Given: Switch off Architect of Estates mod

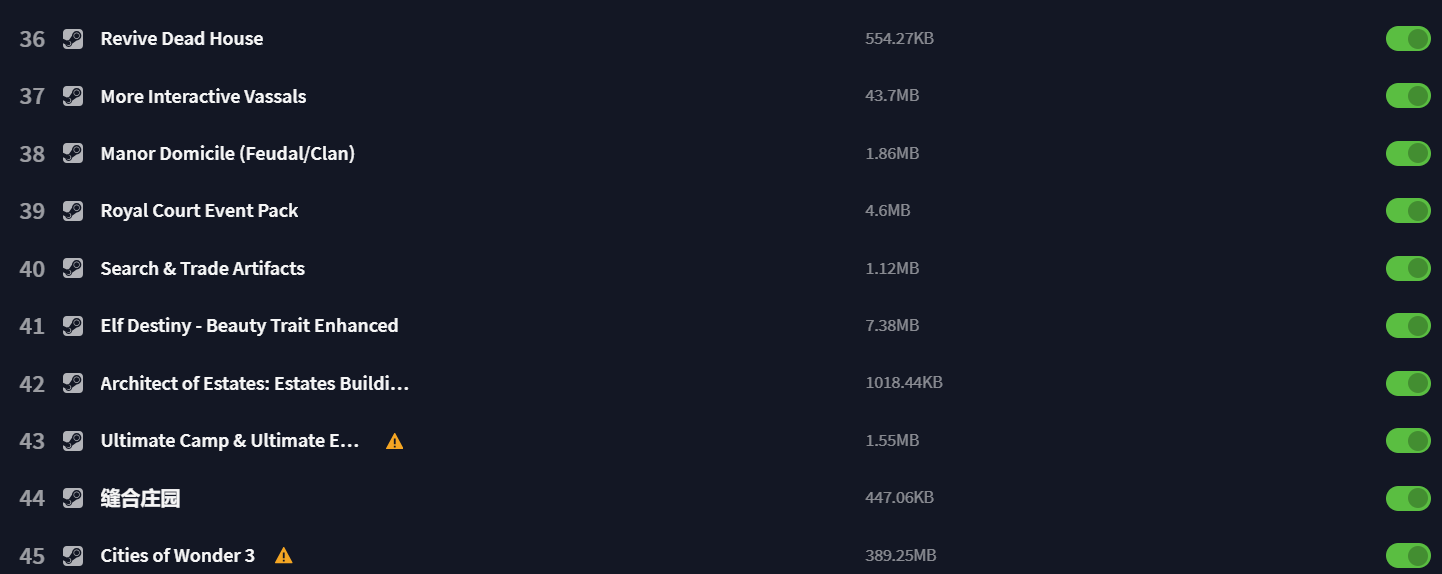Looking at the screenshot, I should click(1408, 383).
